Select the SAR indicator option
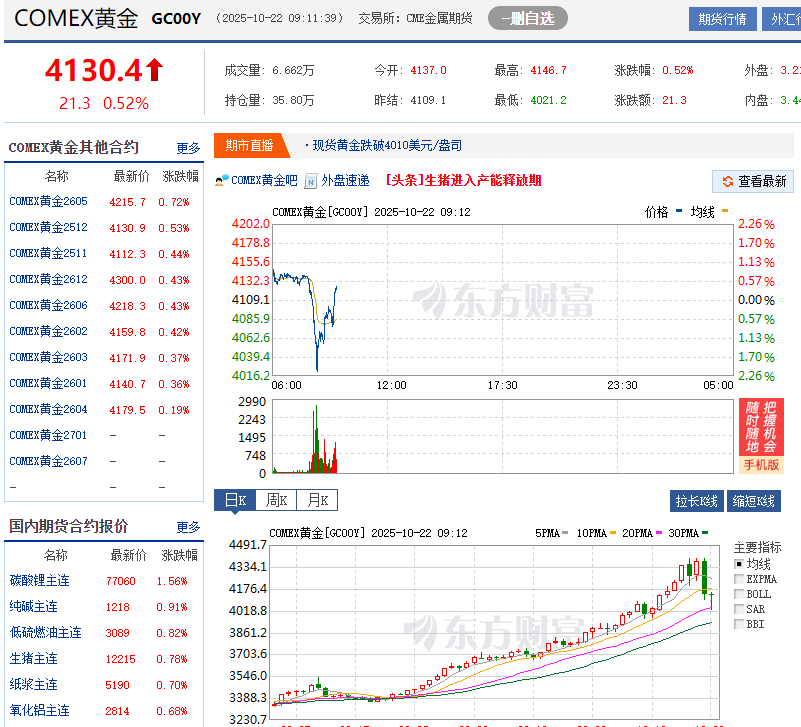This screenshot has height=727, width=801. click(739, 609)
